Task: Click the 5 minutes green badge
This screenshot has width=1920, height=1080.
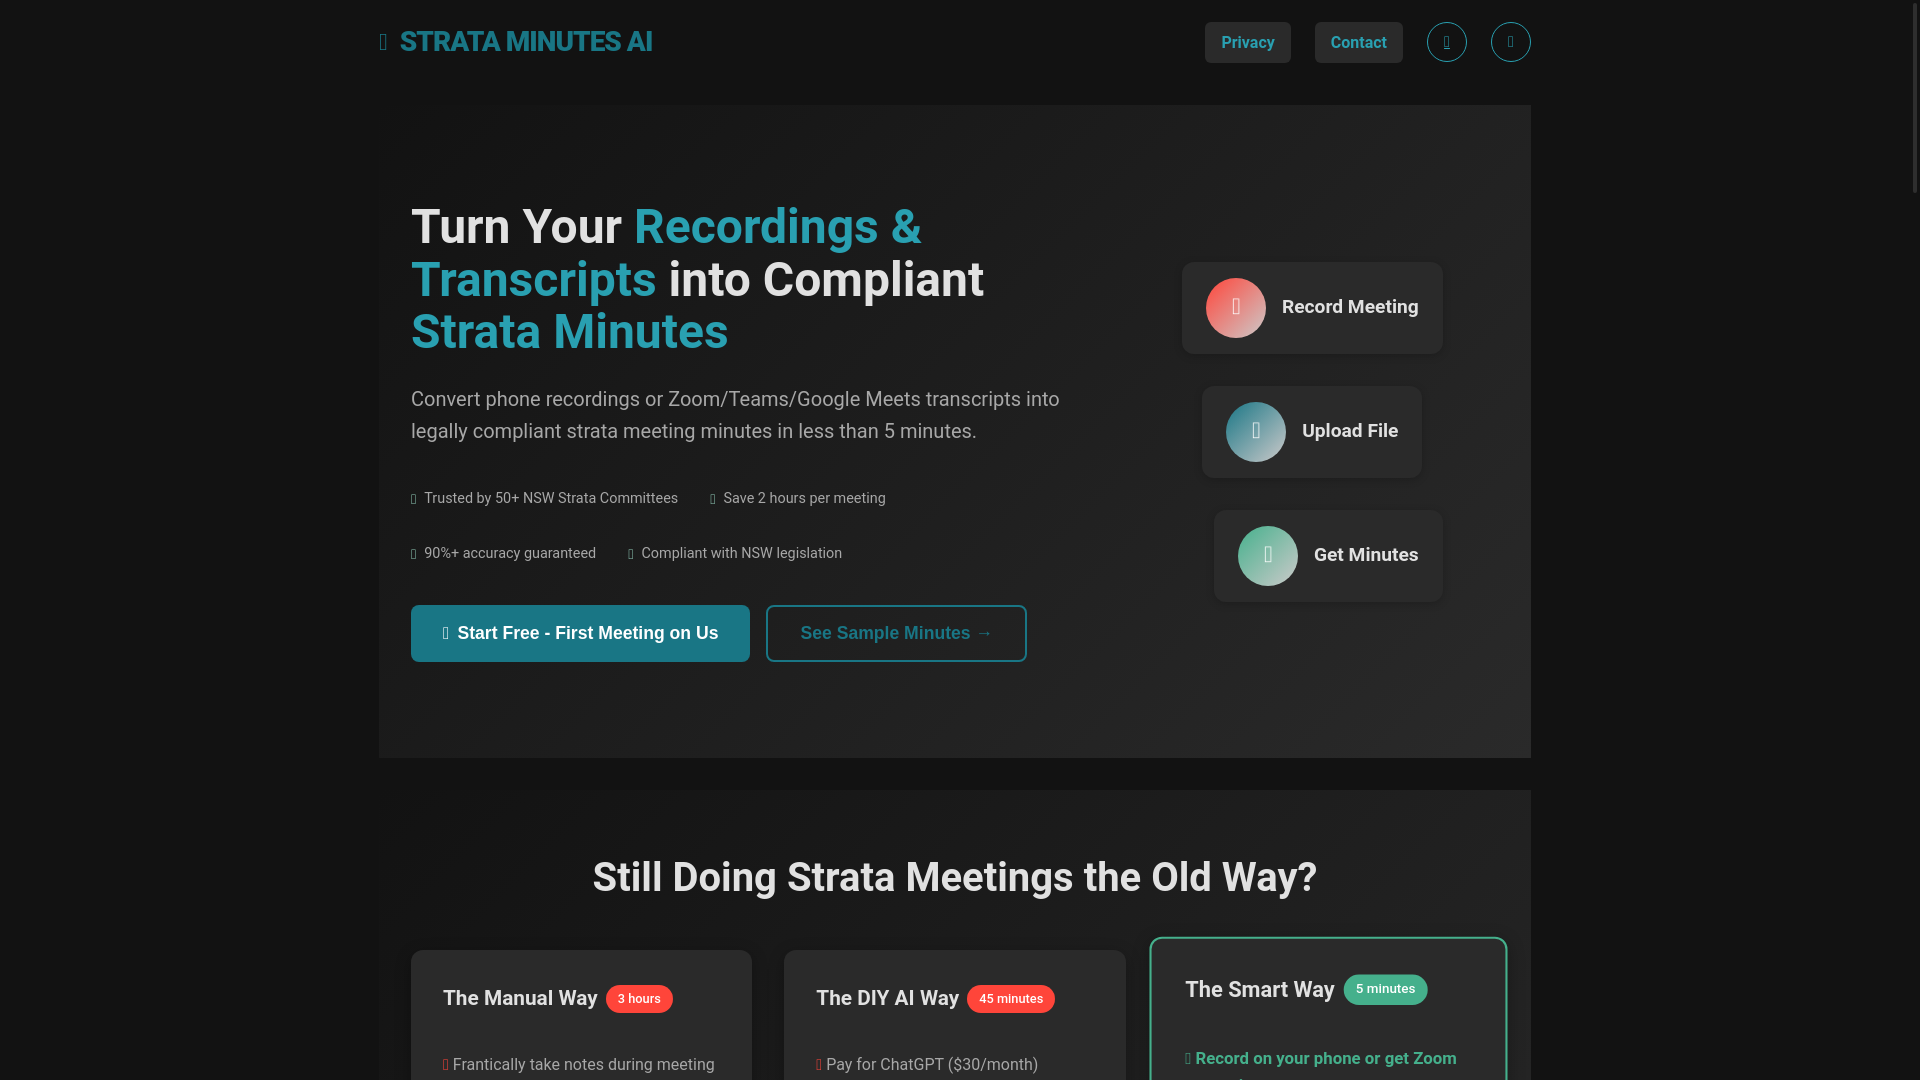Action: pyautogui.click(x=1385, y=989)
